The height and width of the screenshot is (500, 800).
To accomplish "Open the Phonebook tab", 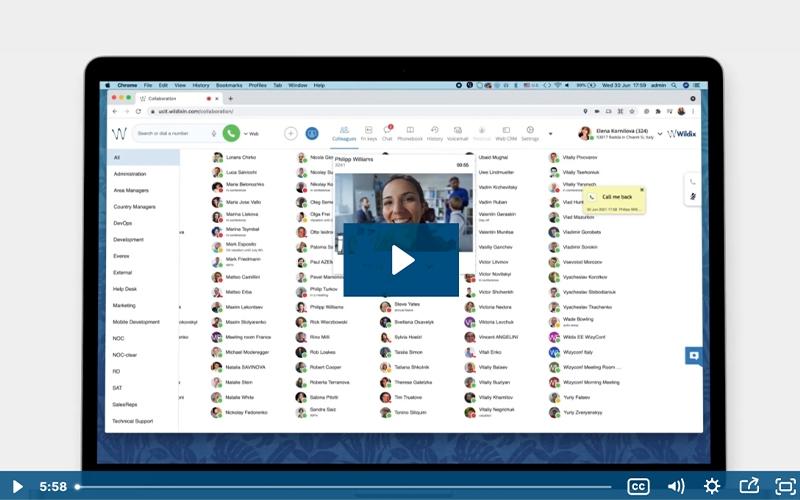I will [x=410, y=134].
